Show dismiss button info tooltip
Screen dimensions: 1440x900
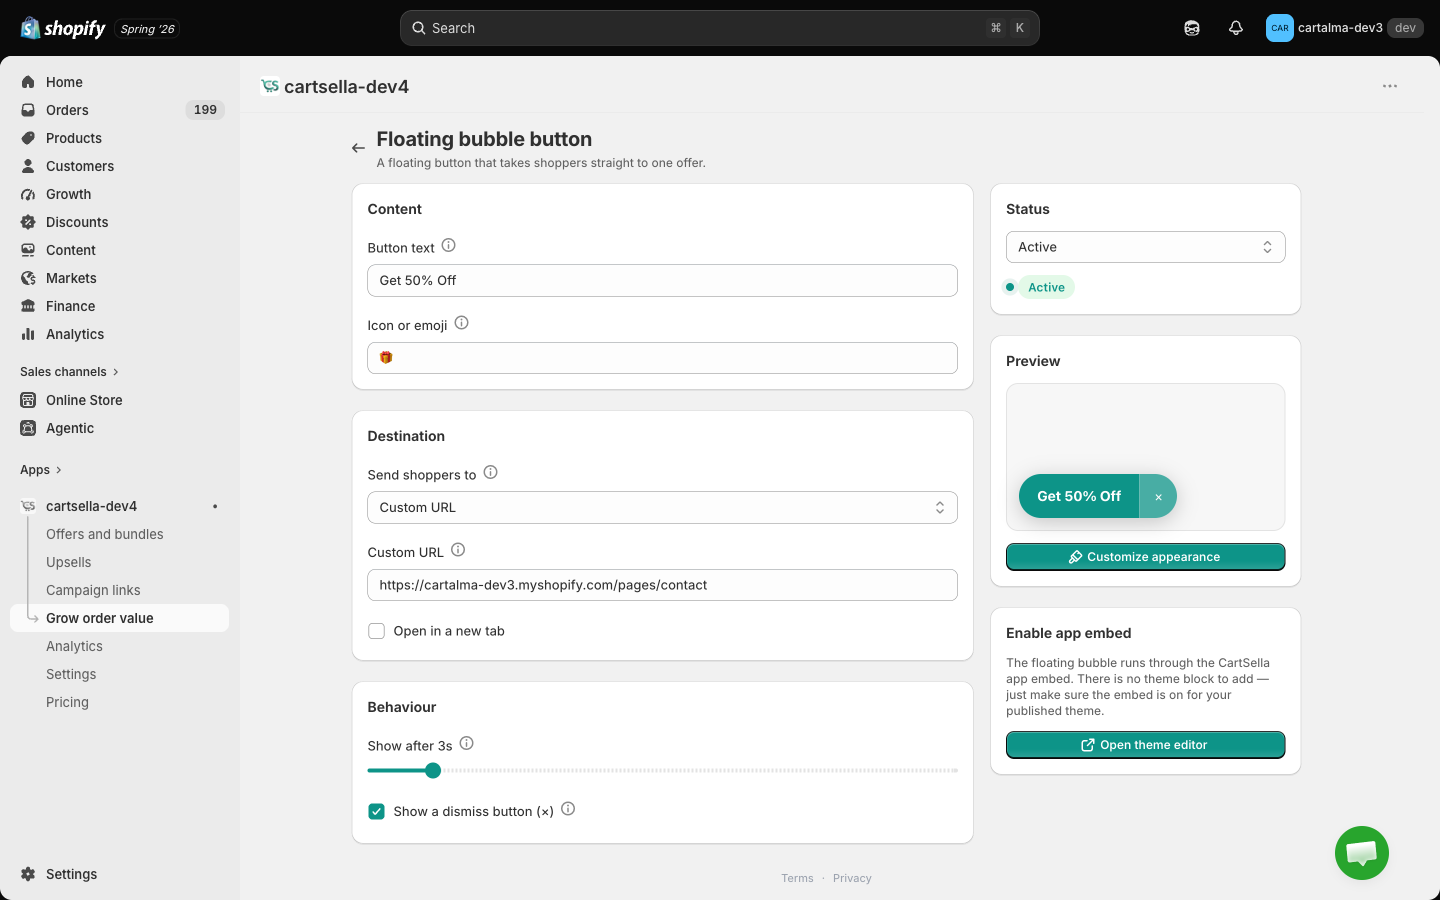click(x=568, y=809)
